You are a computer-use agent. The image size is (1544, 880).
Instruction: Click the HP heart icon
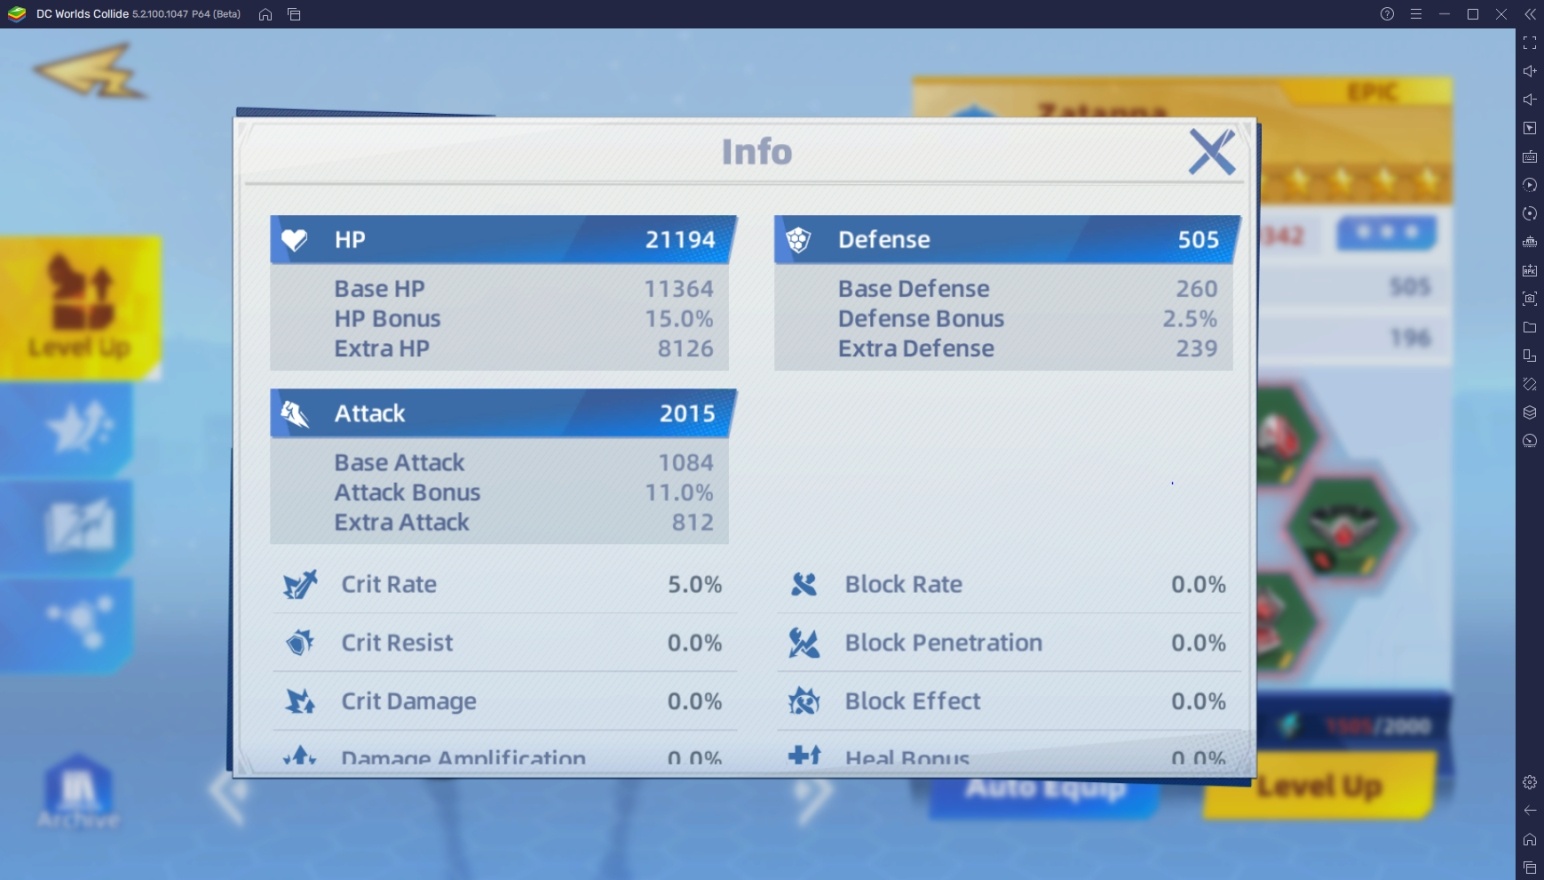294,240
